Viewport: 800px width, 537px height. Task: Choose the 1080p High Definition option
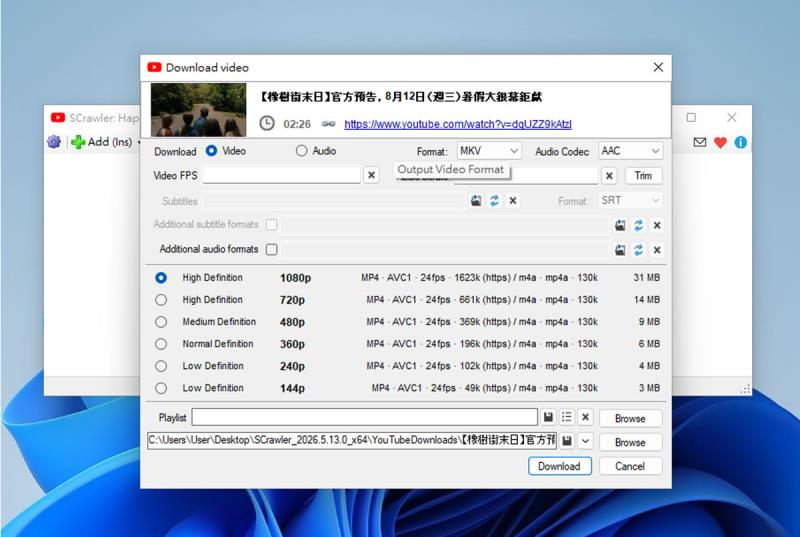[161, 278]
